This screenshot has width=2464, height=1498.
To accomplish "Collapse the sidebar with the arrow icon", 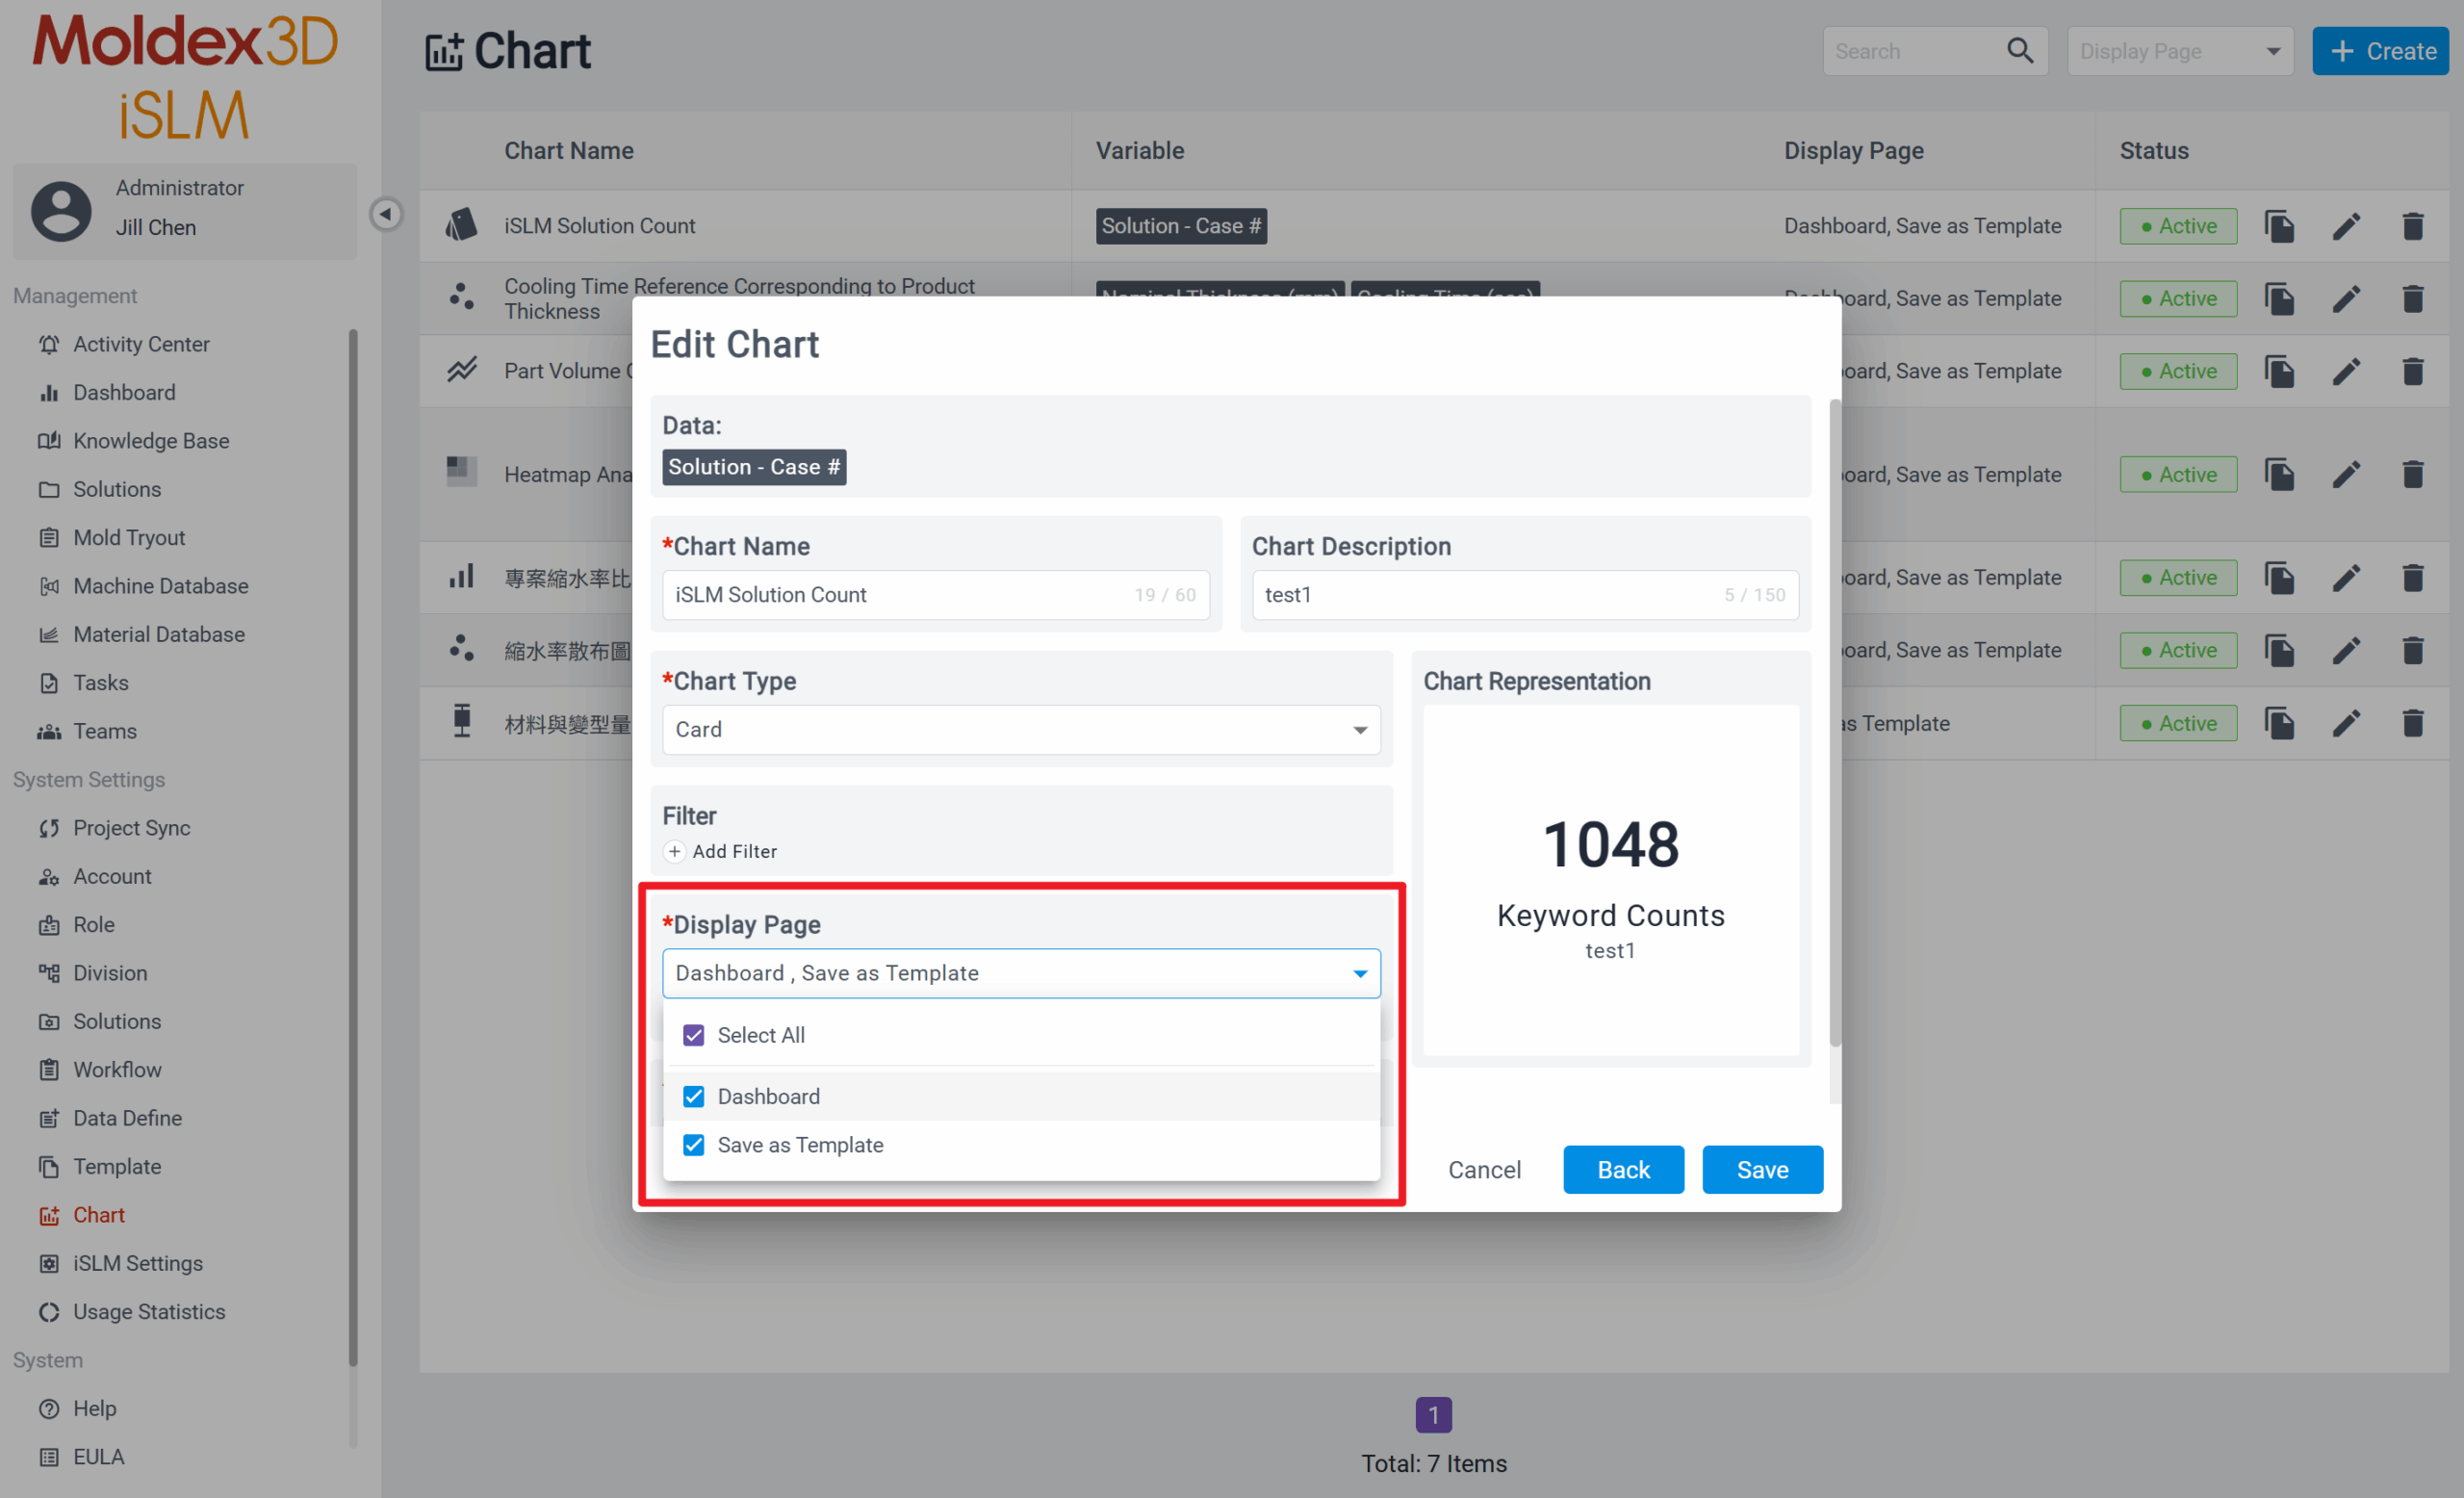I will [386, 214].
